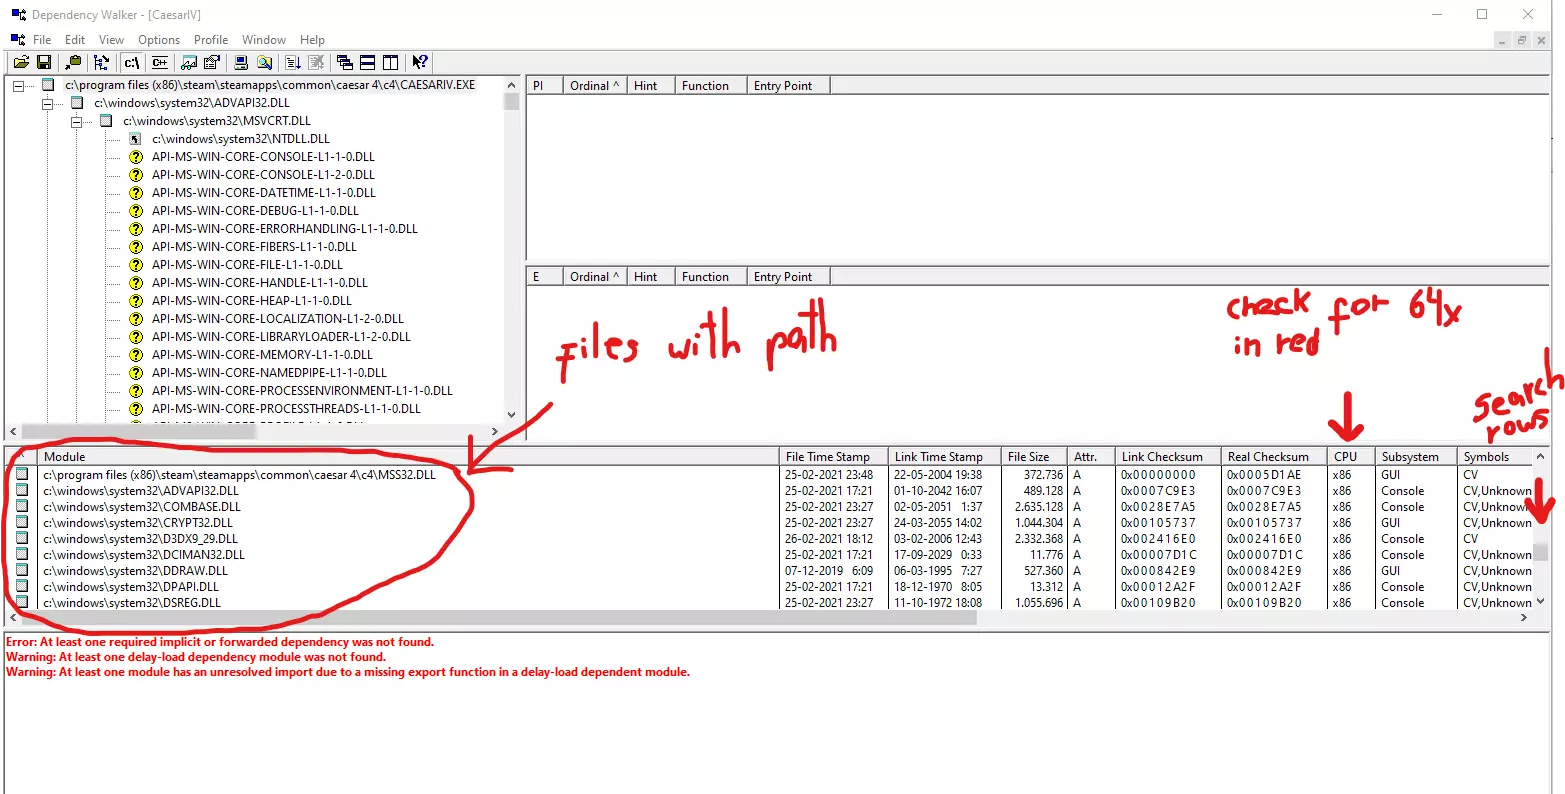Sort by File Time Stamp column header
1565x794 pixels.
tap(834, 457)
